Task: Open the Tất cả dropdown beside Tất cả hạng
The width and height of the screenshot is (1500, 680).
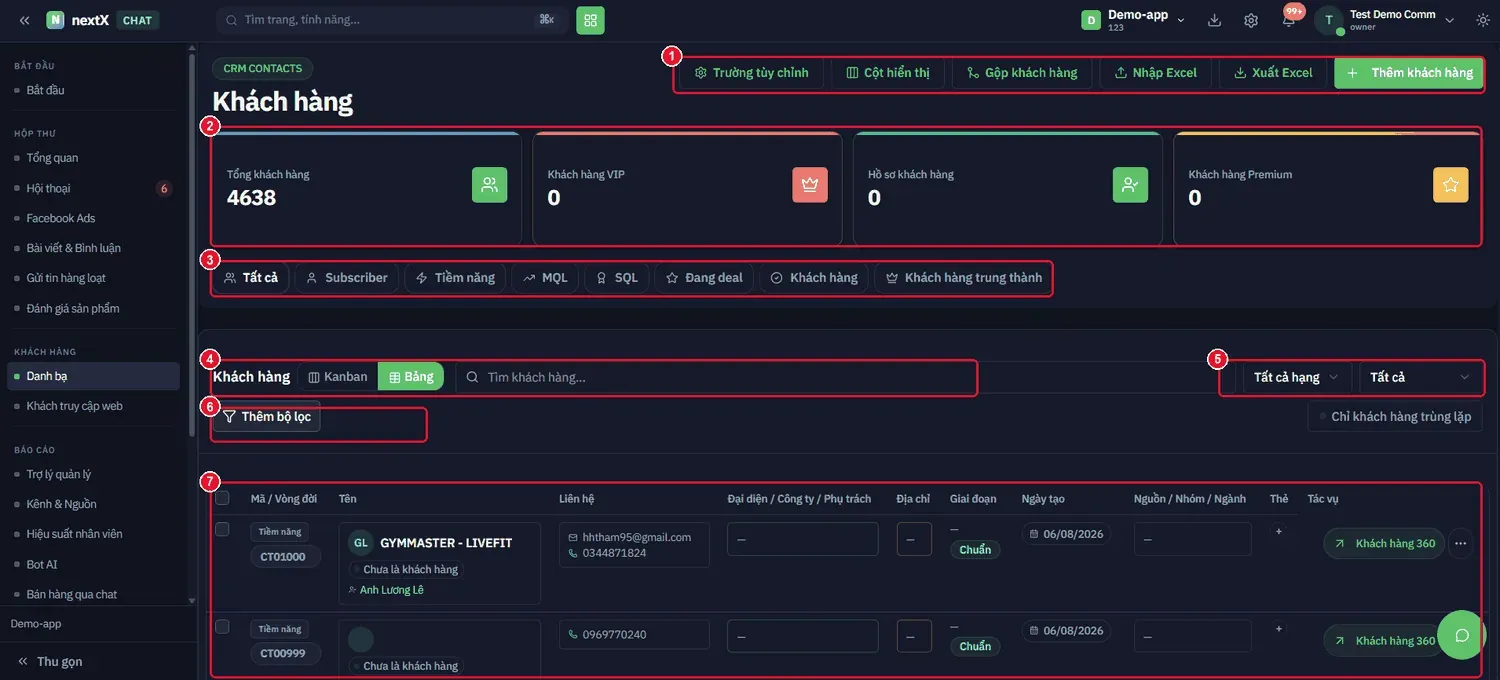Action: 1420,377
